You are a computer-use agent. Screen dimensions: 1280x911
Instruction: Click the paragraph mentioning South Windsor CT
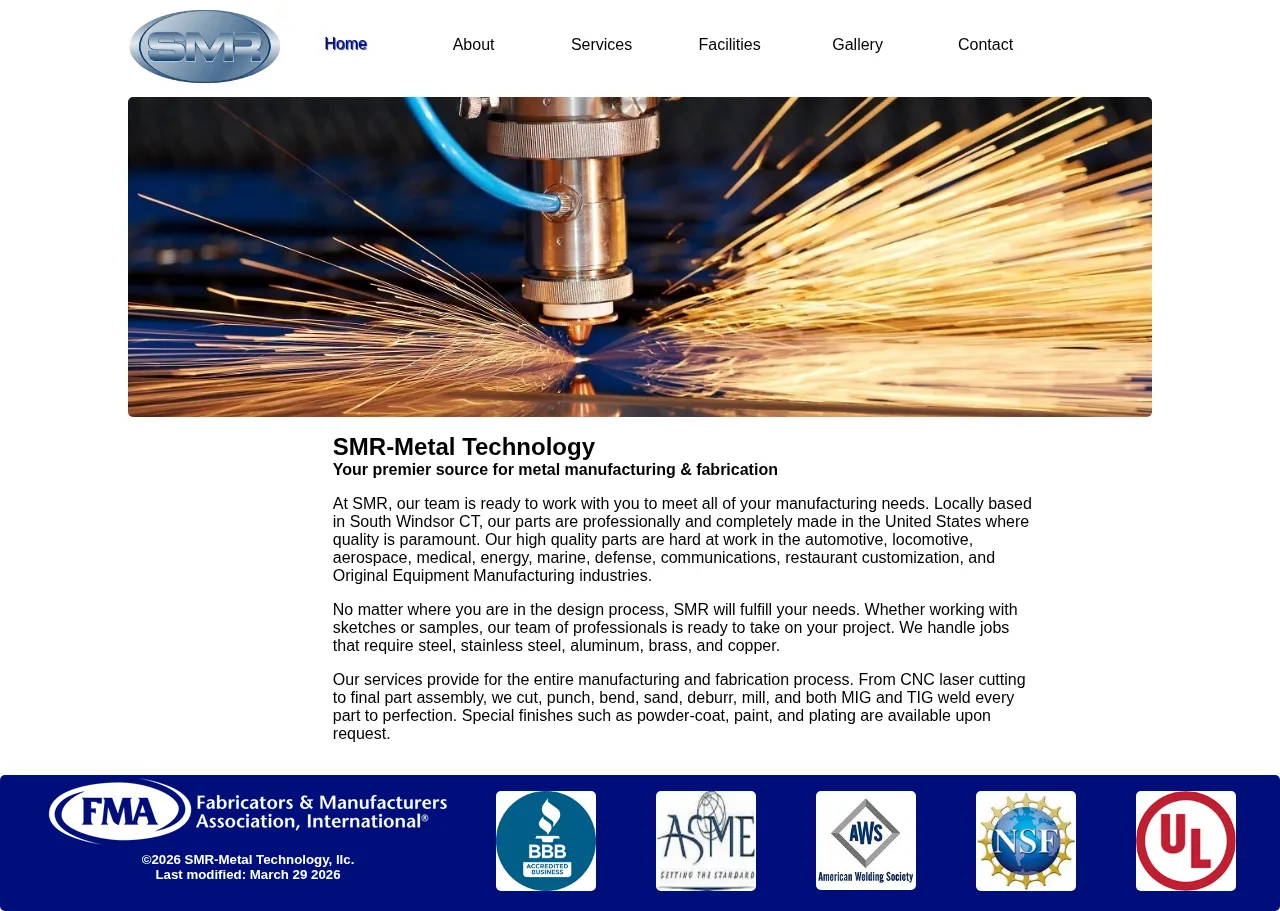click(683, 540)
